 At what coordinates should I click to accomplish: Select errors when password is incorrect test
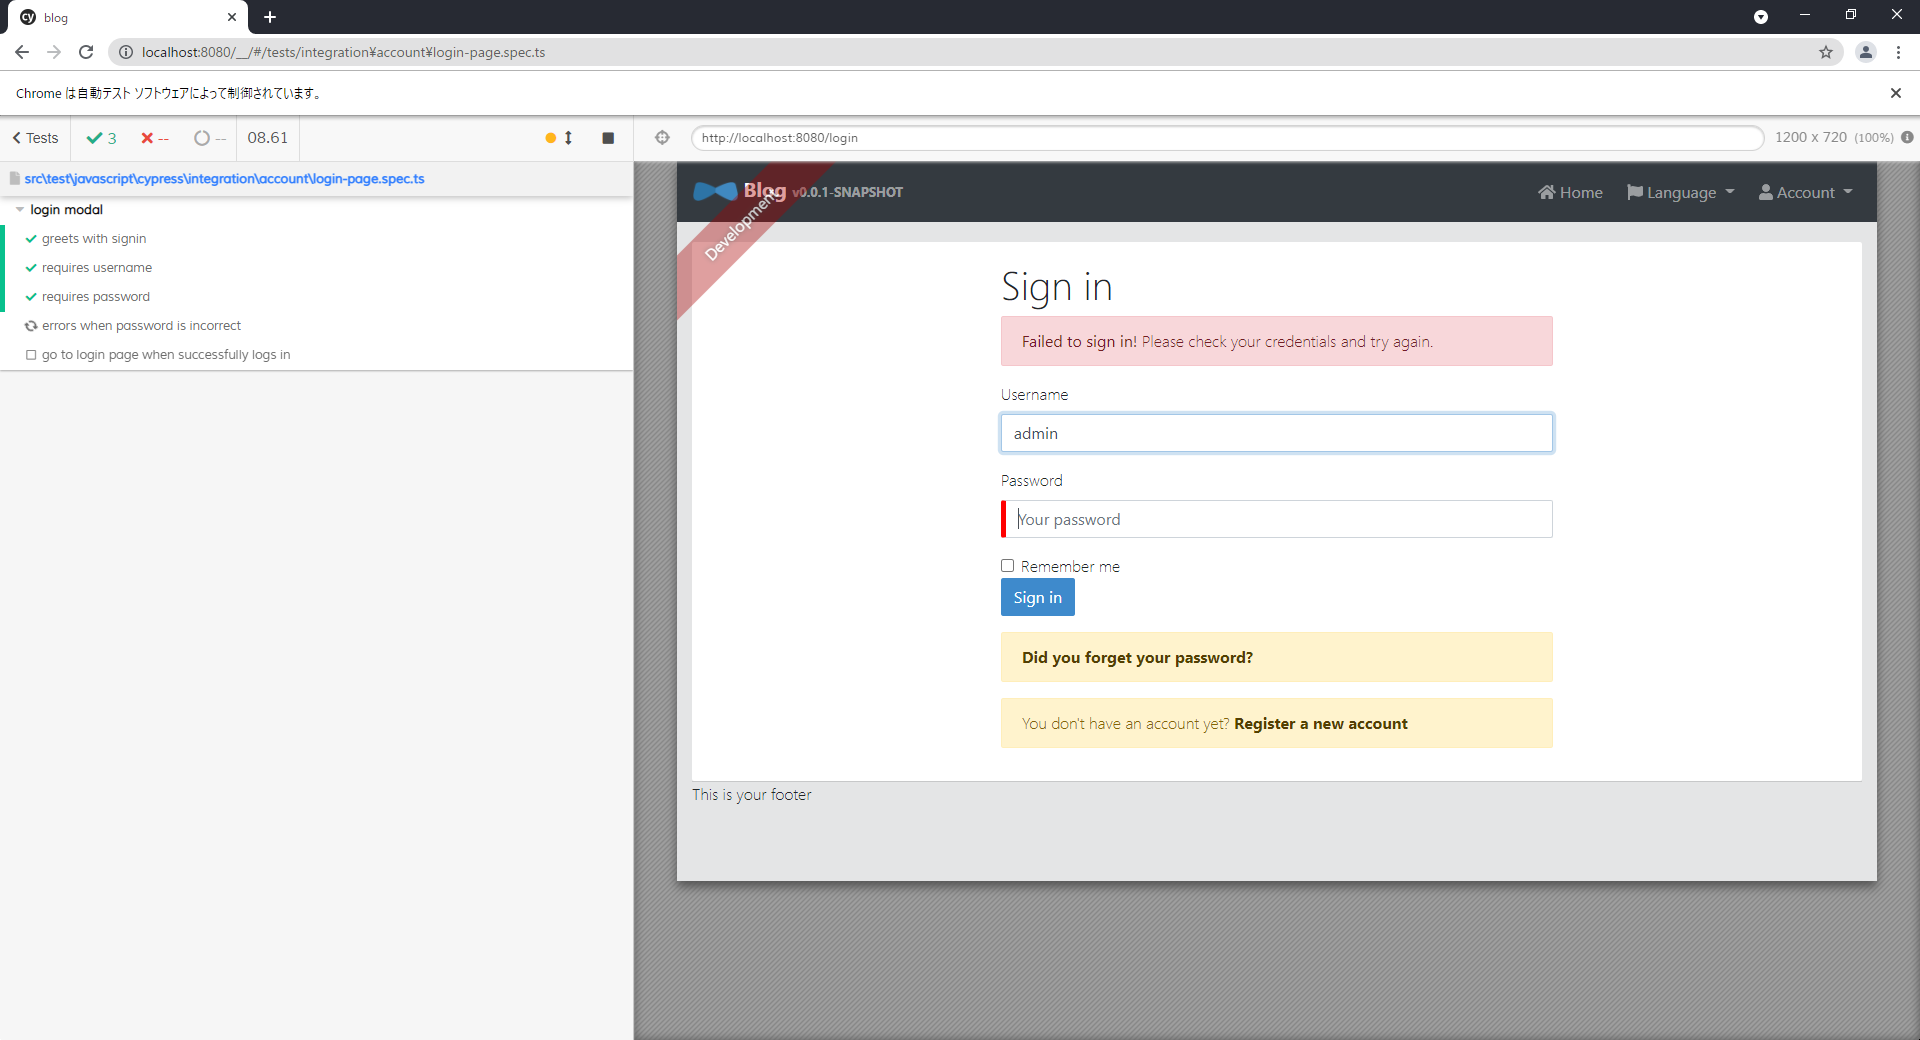tap(141, 326)
